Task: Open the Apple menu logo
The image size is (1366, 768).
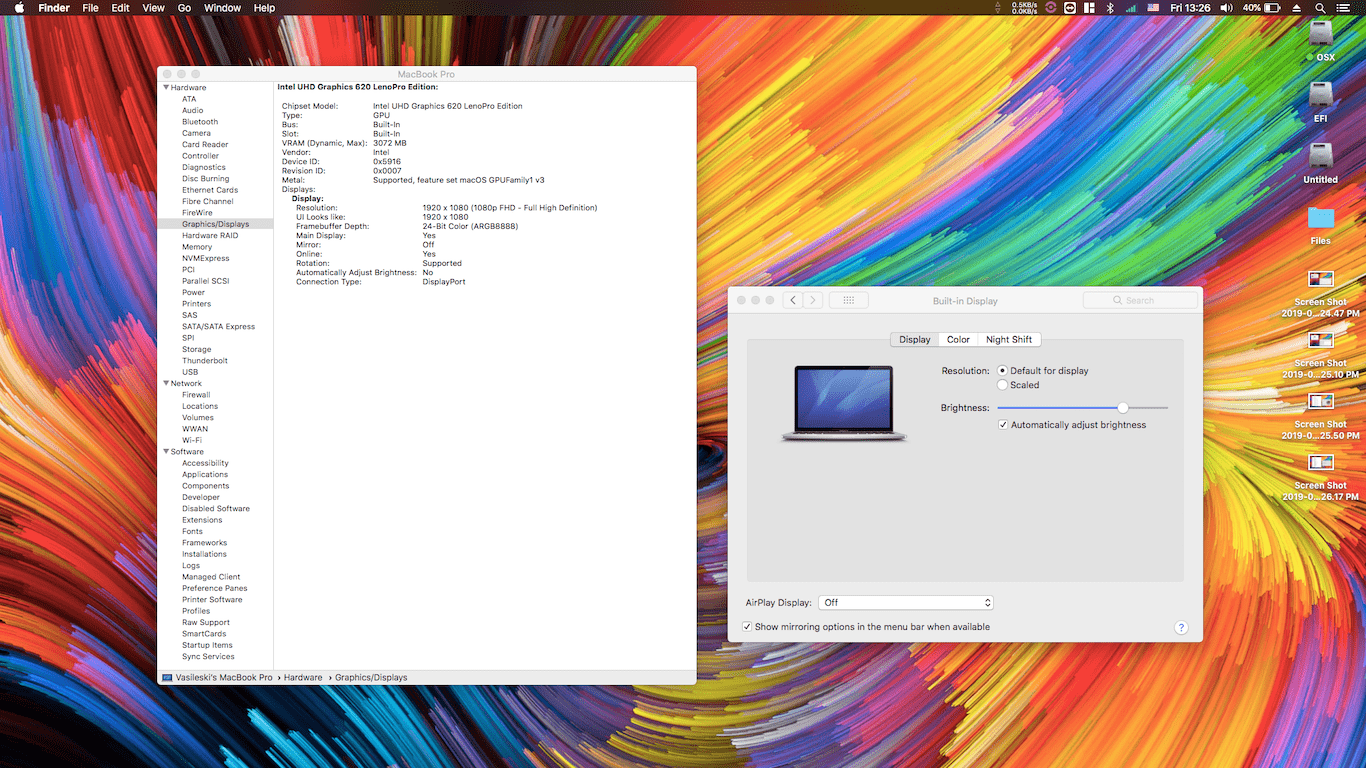Action: (x=19, y=8)
